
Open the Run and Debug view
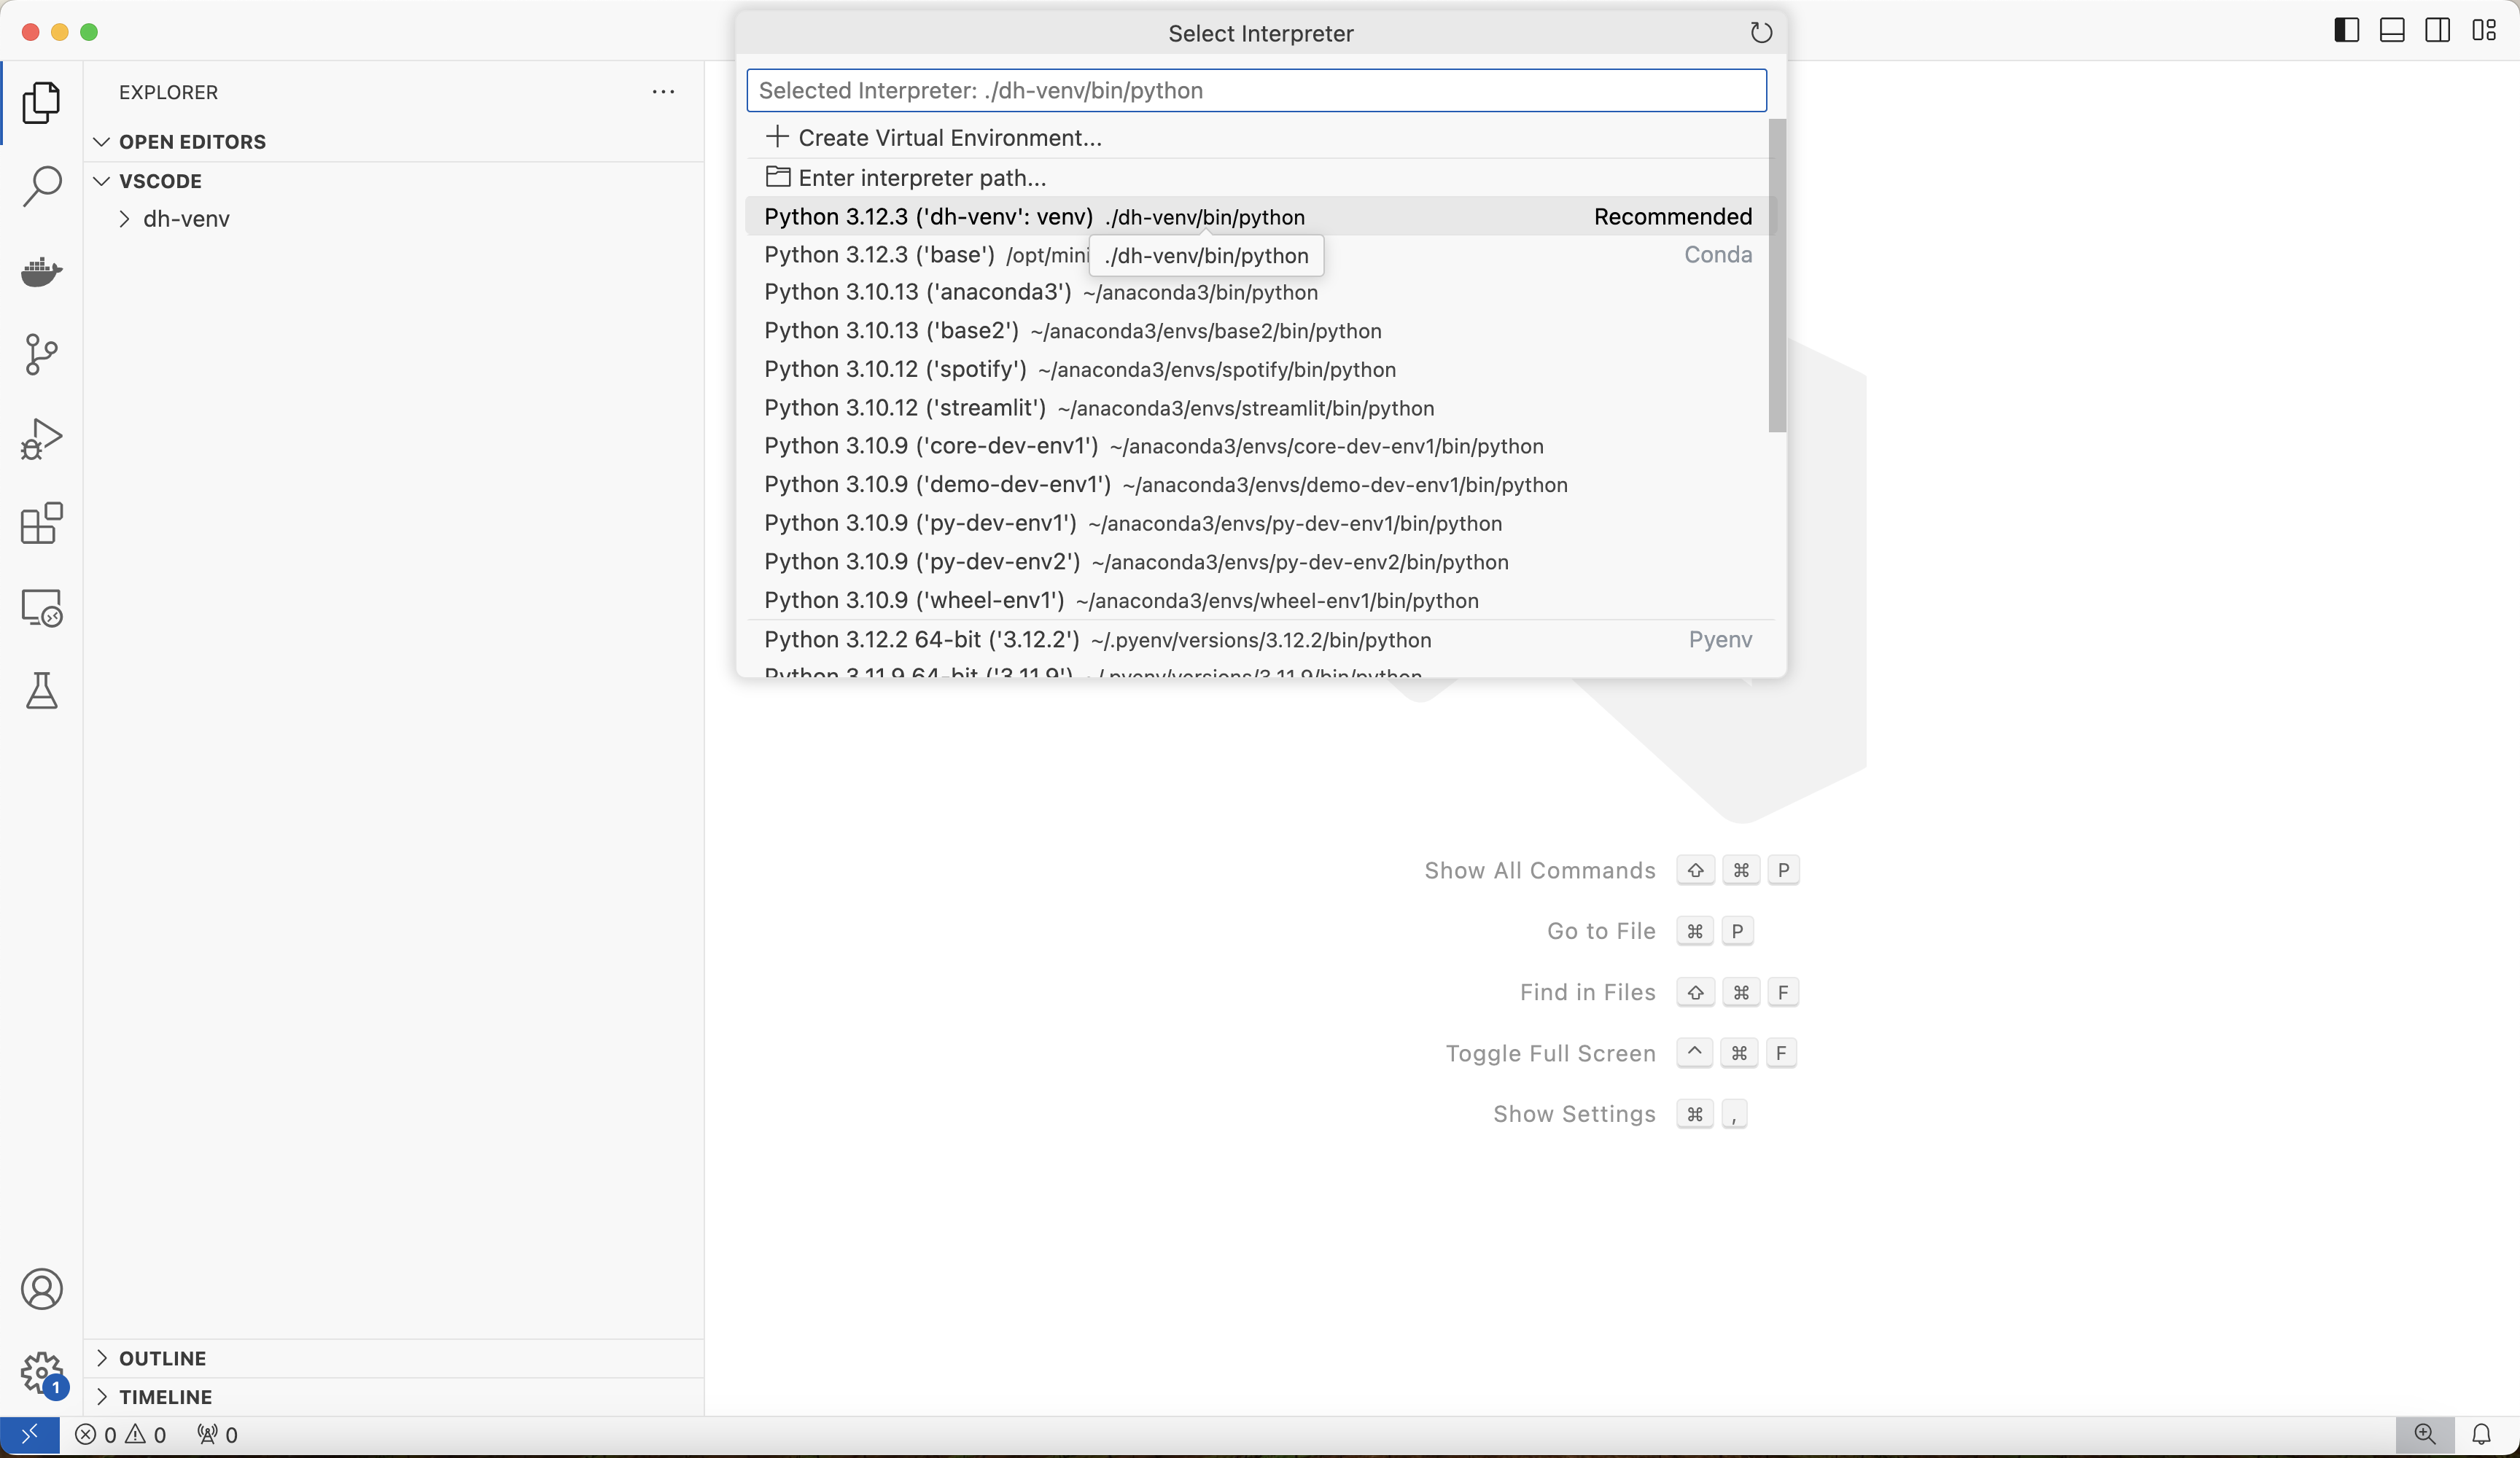[41, 439]
